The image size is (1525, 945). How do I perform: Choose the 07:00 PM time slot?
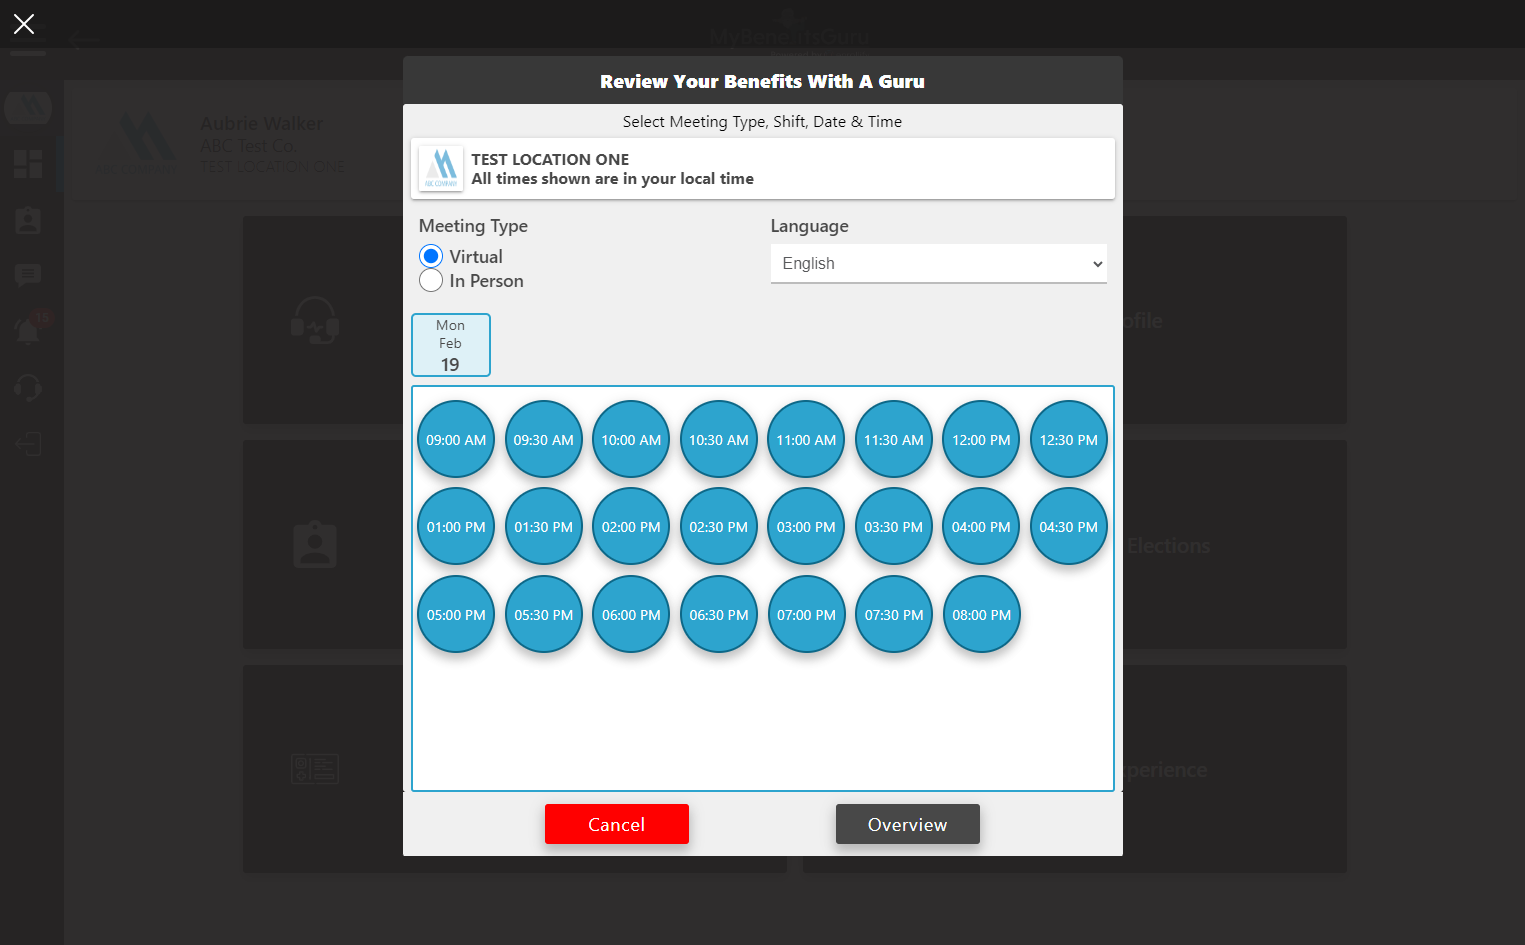(x=806, y=615)
